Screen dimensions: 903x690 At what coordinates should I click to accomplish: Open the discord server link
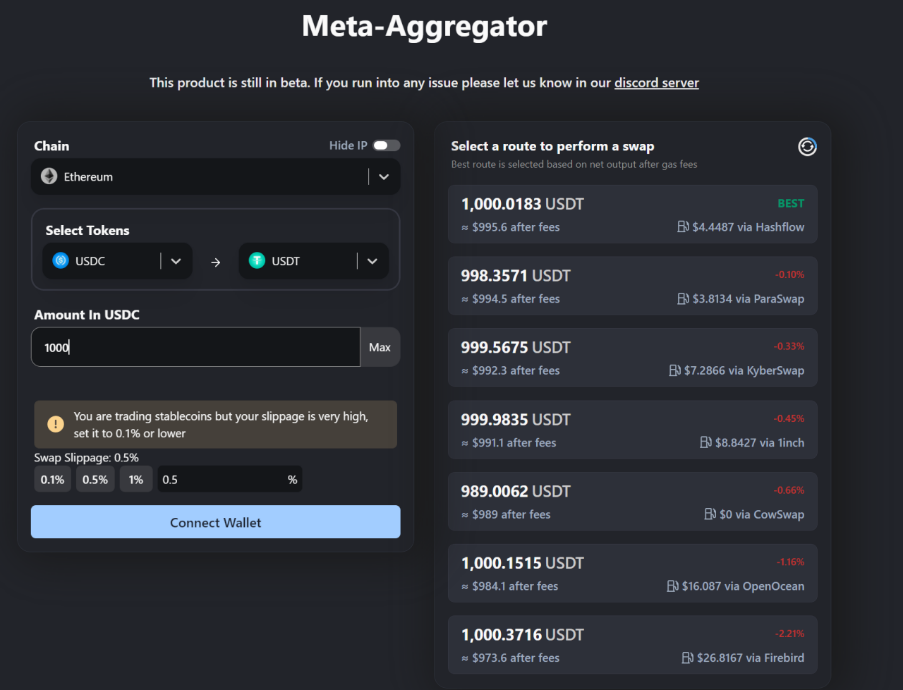pos(657,82)
